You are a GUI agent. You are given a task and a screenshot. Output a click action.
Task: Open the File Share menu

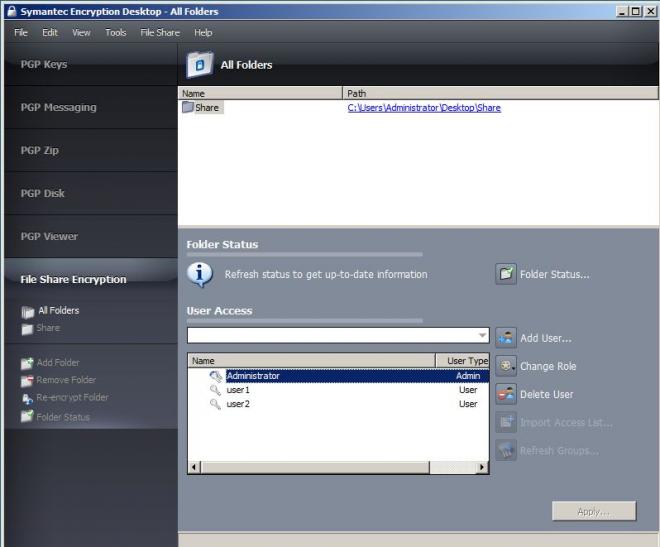pyautogui.click(x=160, y=32)
